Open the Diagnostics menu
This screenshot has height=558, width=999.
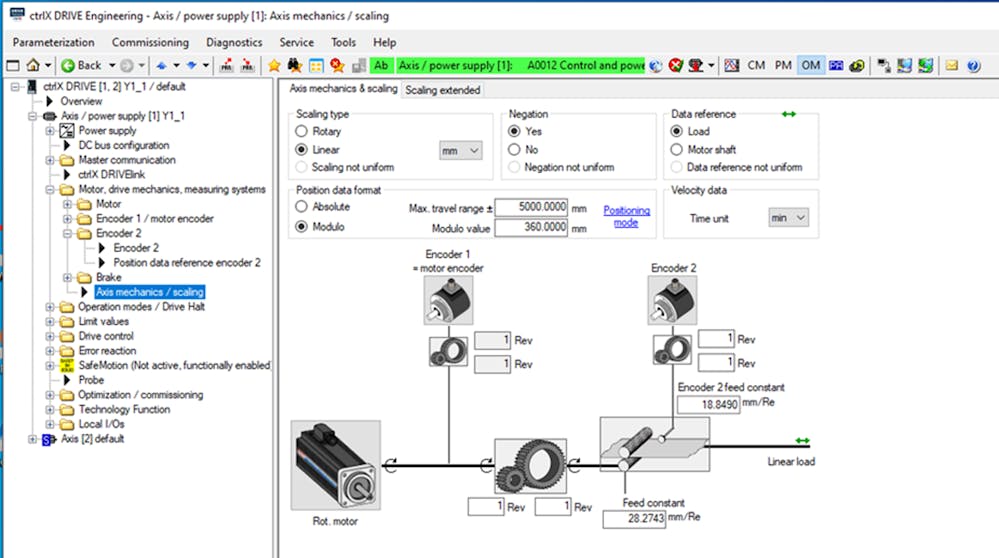(234, 42)
